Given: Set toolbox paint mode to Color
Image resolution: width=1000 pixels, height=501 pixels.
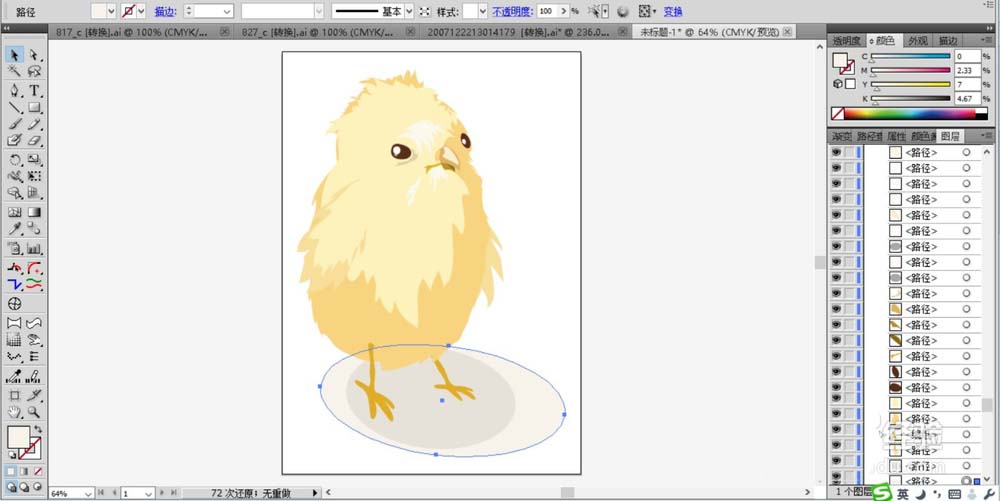Looking at the screenshot, I should [x=12, y=471].
